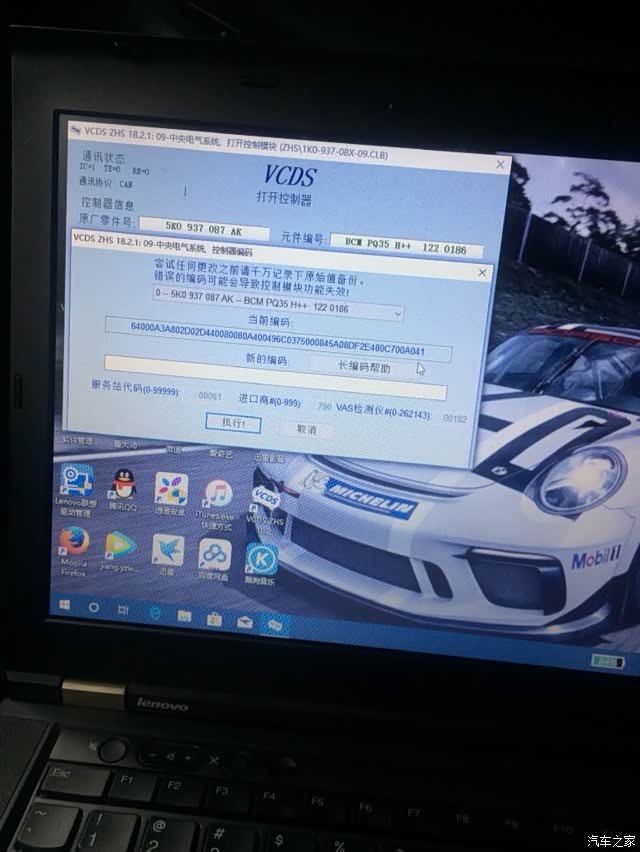Expand the controller module dropdown list
The height and width of the screenshot is (852, 640).
pos(398,314)
